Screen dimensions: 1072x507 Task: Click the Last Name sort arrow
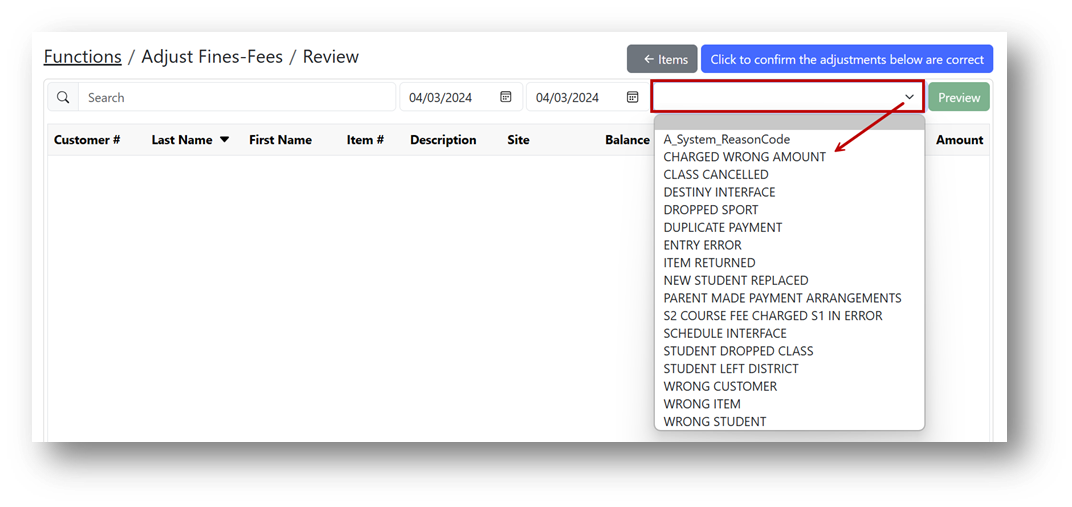224,139
